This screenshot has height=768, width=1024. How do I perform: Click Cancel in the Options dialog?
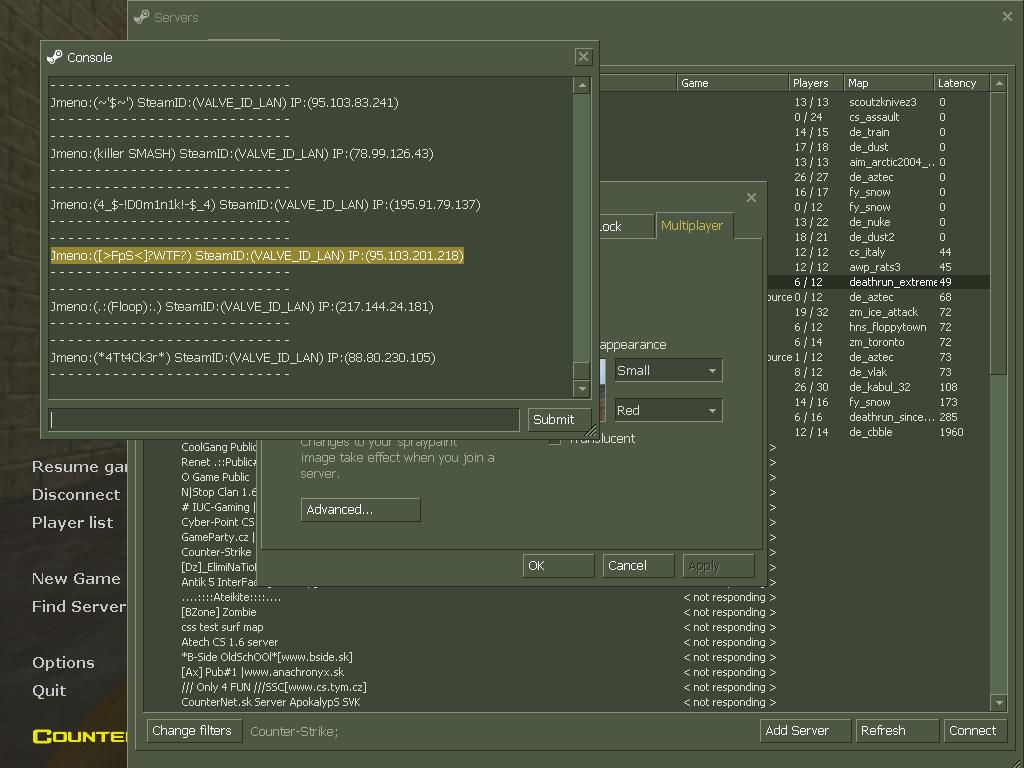click(638, 566)
